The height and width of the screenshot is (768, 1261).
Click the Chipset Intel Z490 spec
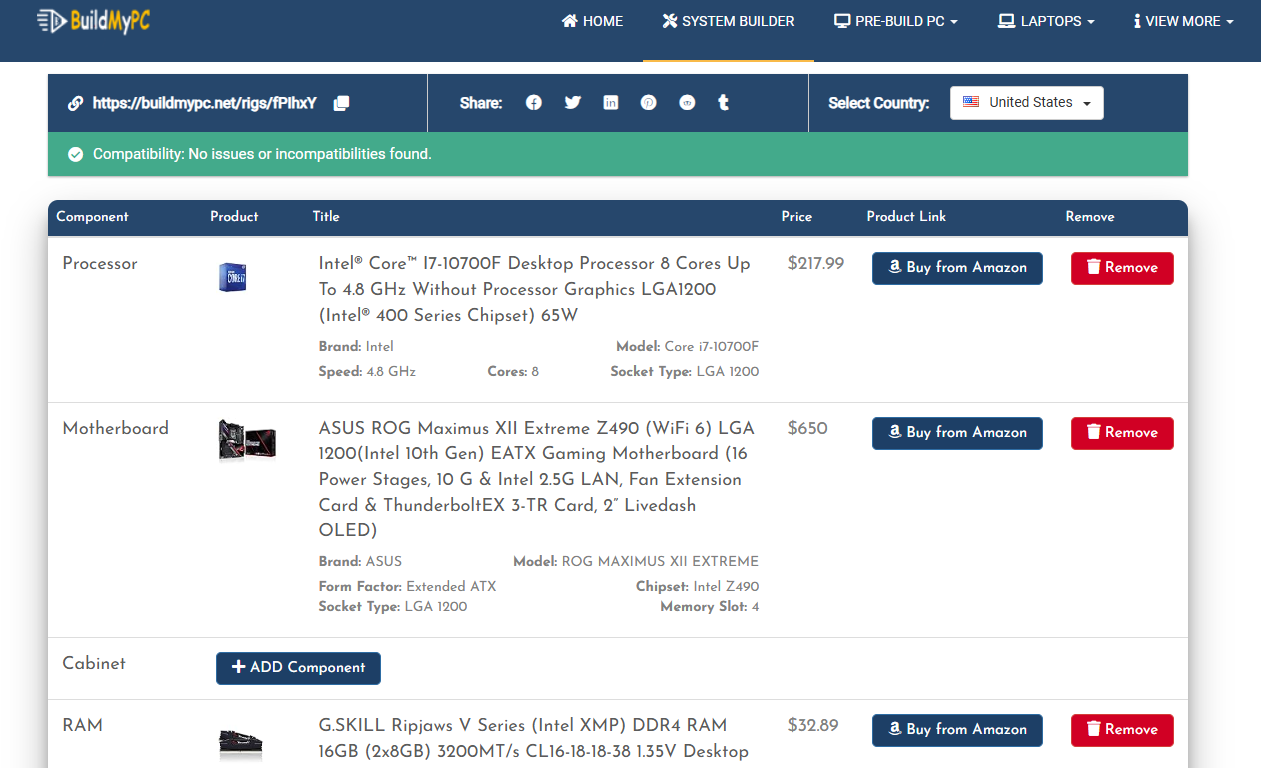coord(698,587)
